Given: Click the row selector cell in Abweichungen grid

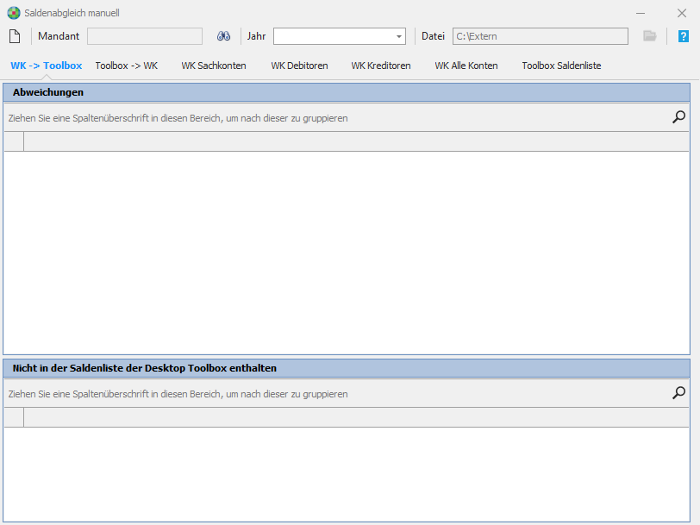Looking at the screenshot, I should tap(14, 142).
